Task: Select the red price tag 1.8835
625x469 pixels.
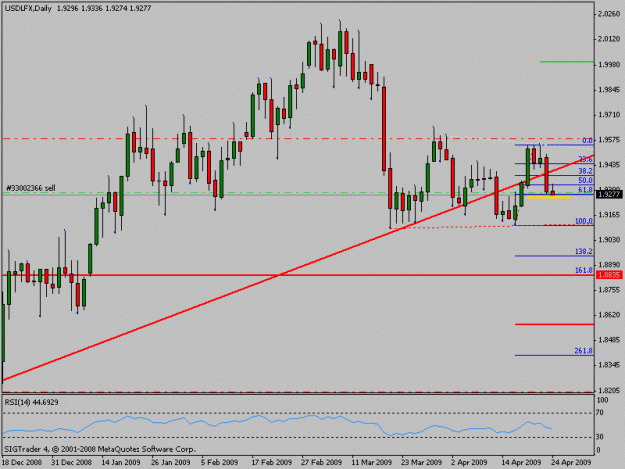Action: tap(609, 275)
